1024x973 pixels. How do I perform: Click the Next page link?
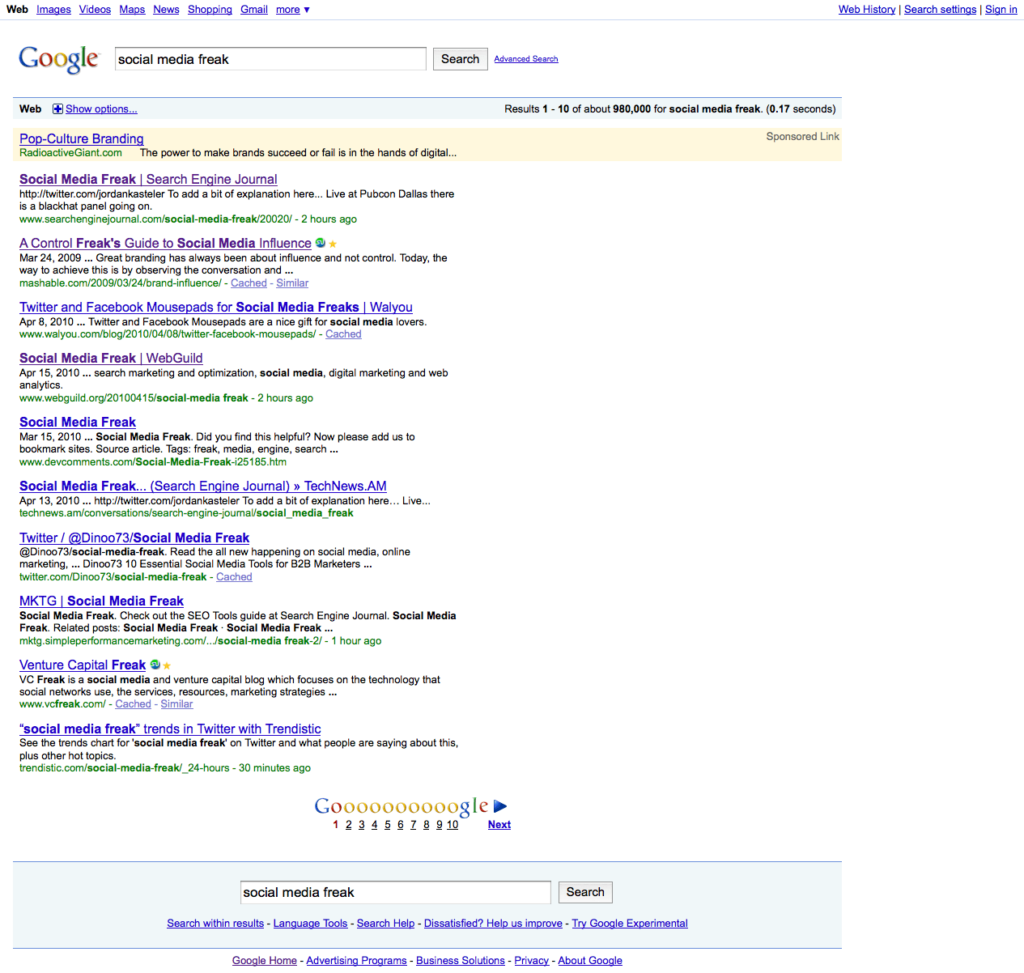click(x=500, y=825)
